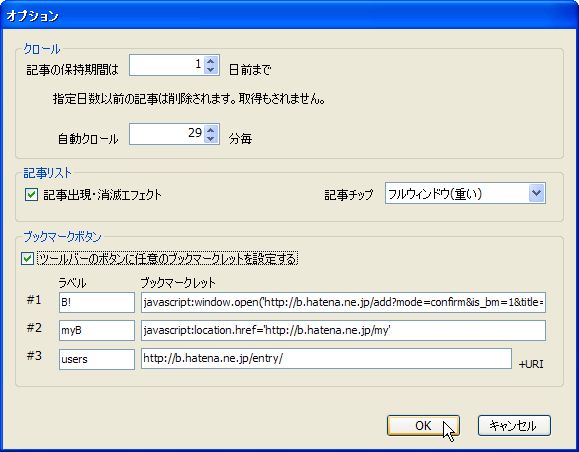Click up arrow of 自動クロール spinner
Screen dimensions: 579x452
[x=211, y=130]
